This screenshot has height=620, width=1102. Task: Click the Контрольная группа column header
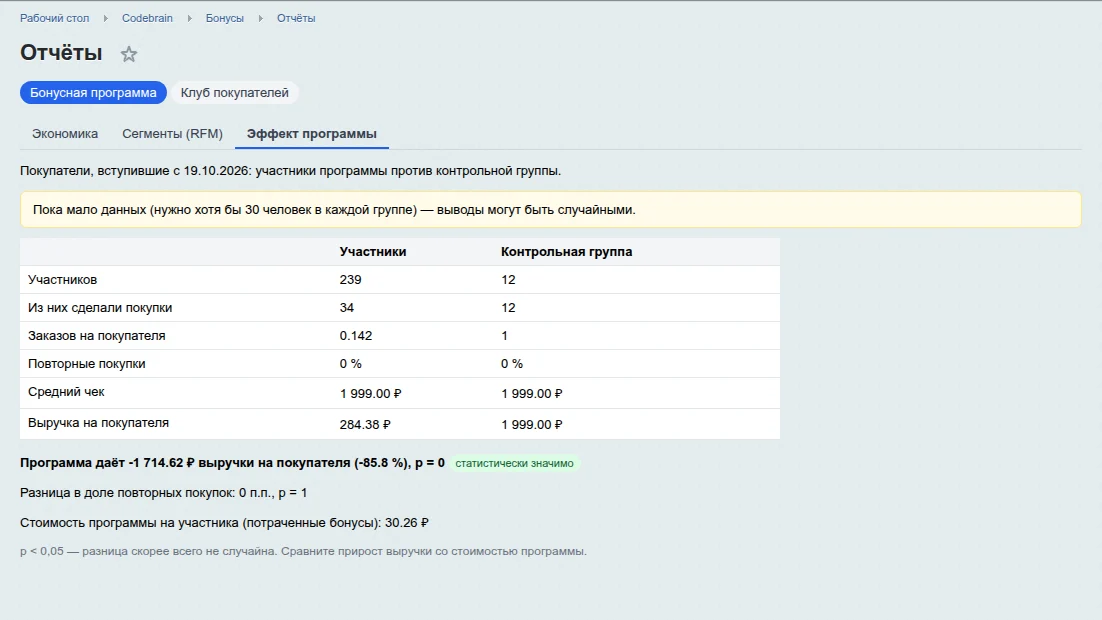pyautogui.click(x=566, y=252)
